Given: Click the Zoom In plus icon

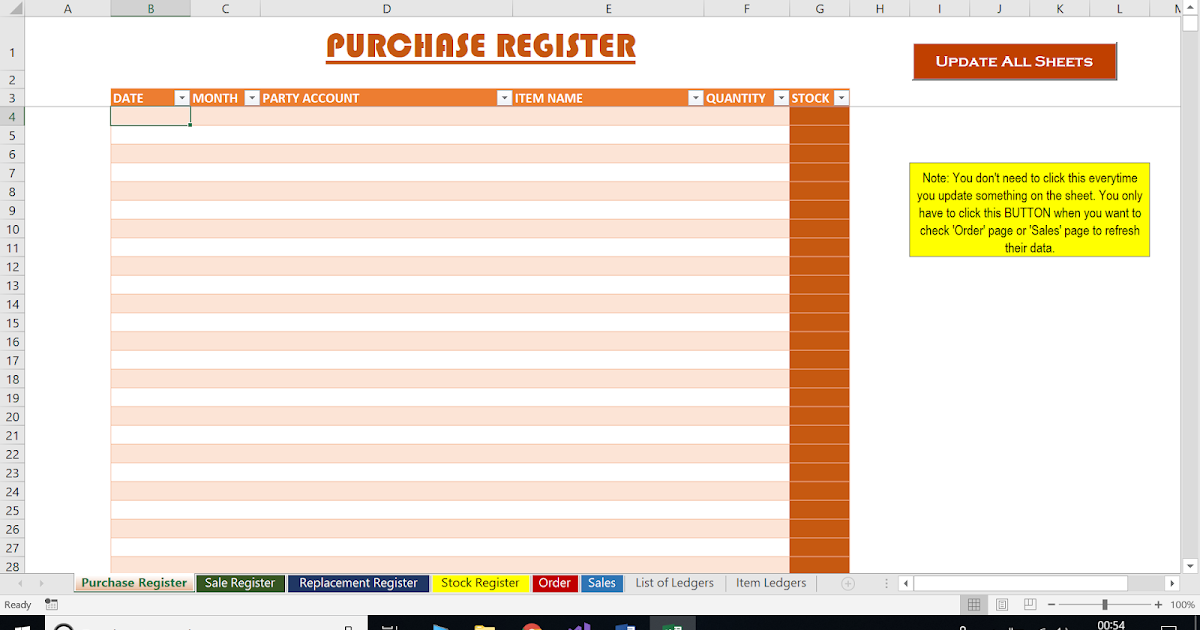Looking at the screenshot, I should [x=1158, y=604].
